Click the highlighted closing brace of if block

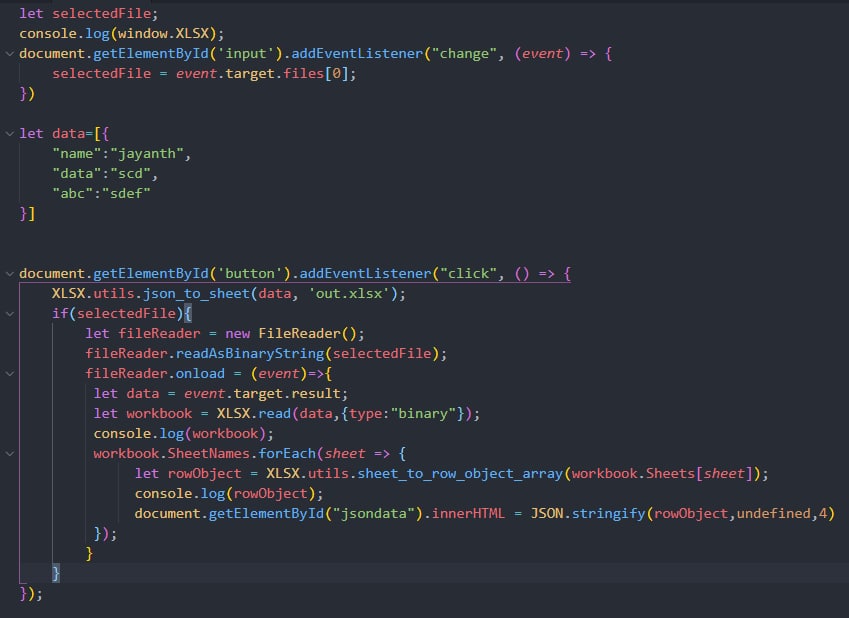[x=56, y=573]
